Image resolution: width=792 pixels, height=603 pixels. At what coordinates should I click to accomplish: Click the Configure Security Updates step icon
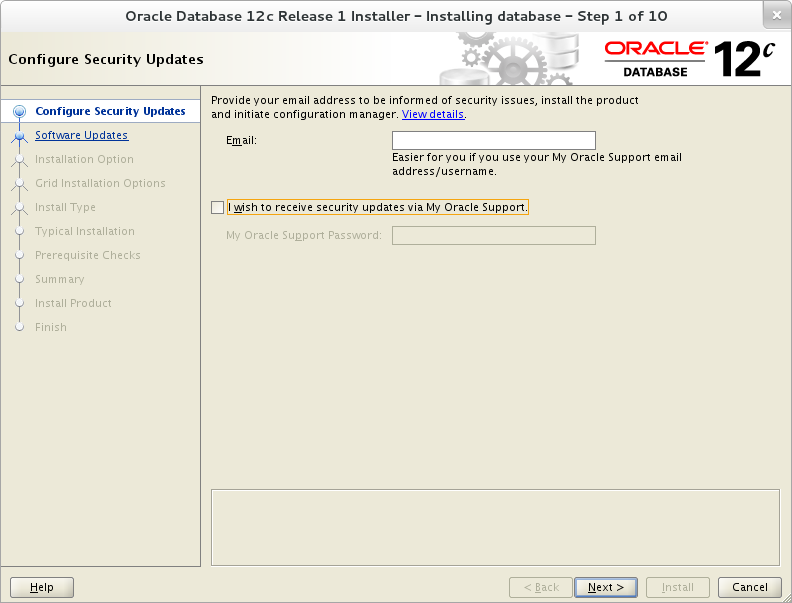click(20, 111)
